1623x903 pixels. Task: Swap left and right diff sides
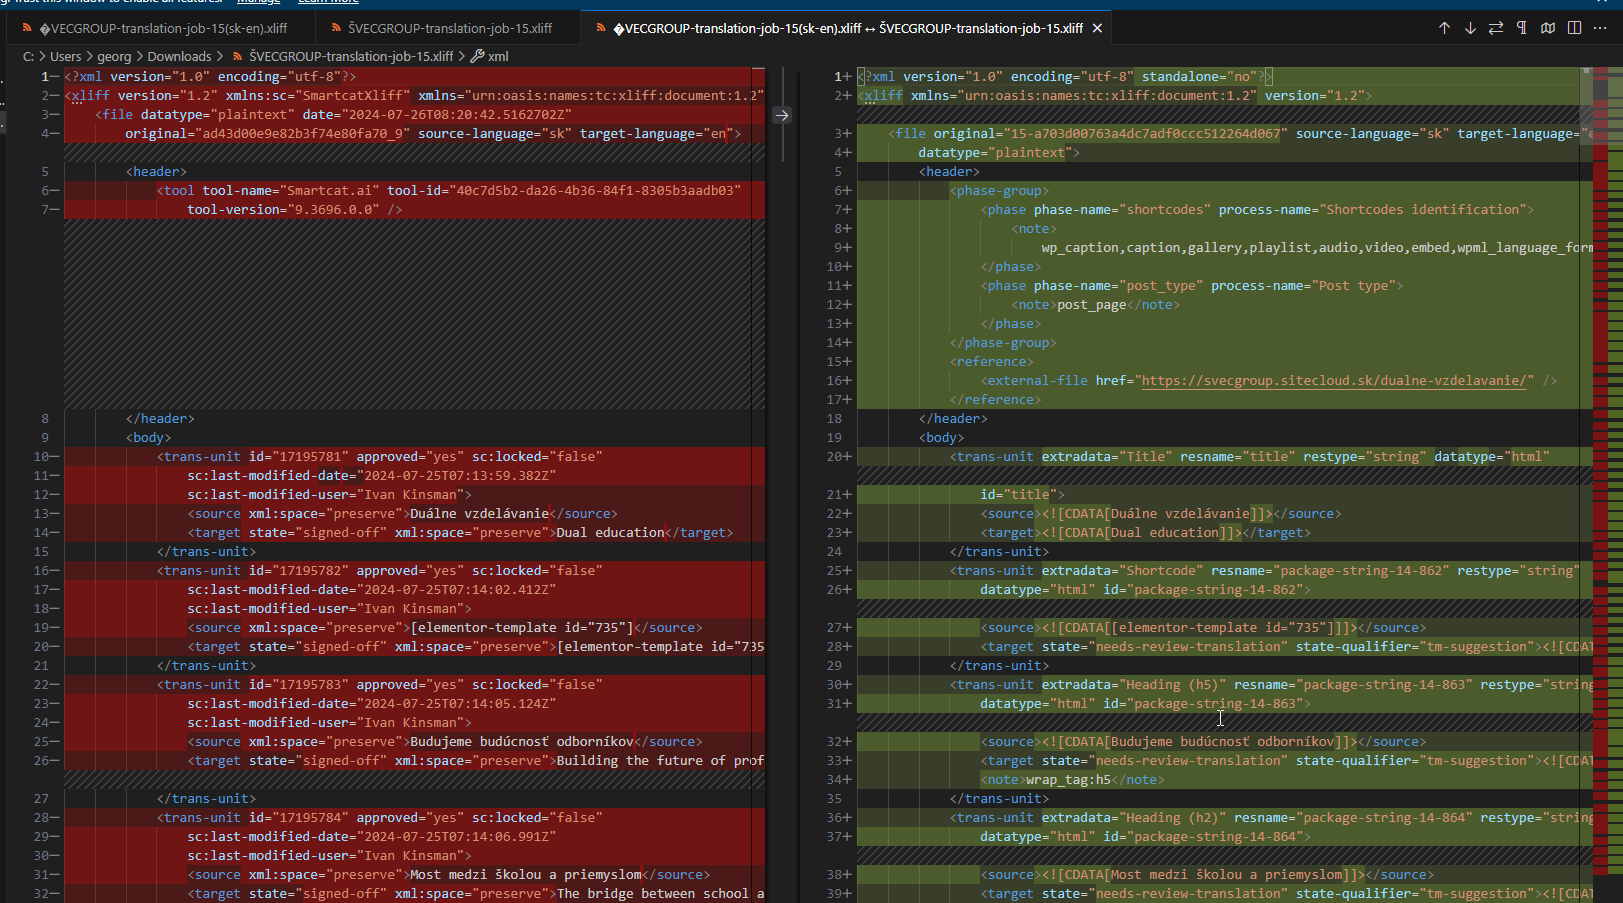click(x=1496, y=28)
